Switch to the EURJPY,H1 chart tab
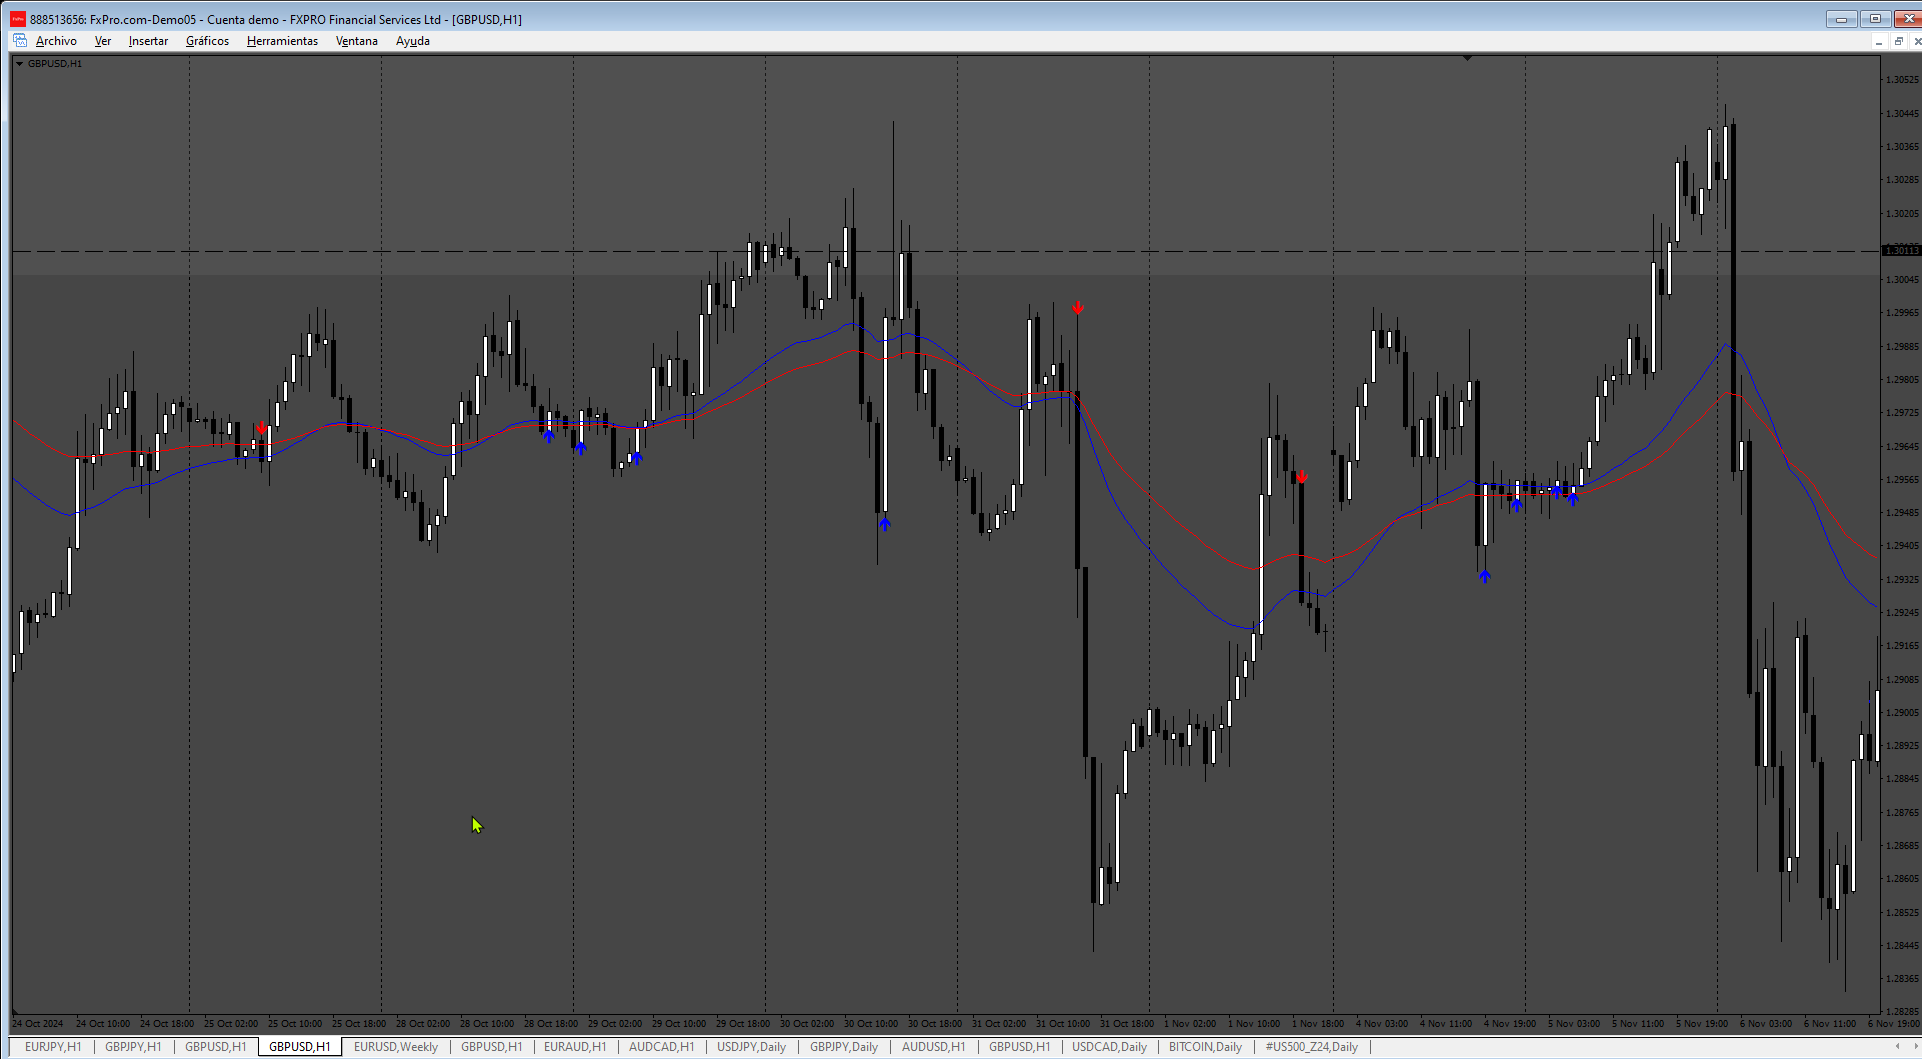The width and height of the screenshot is (1922, 1059). coord(53,1047)
